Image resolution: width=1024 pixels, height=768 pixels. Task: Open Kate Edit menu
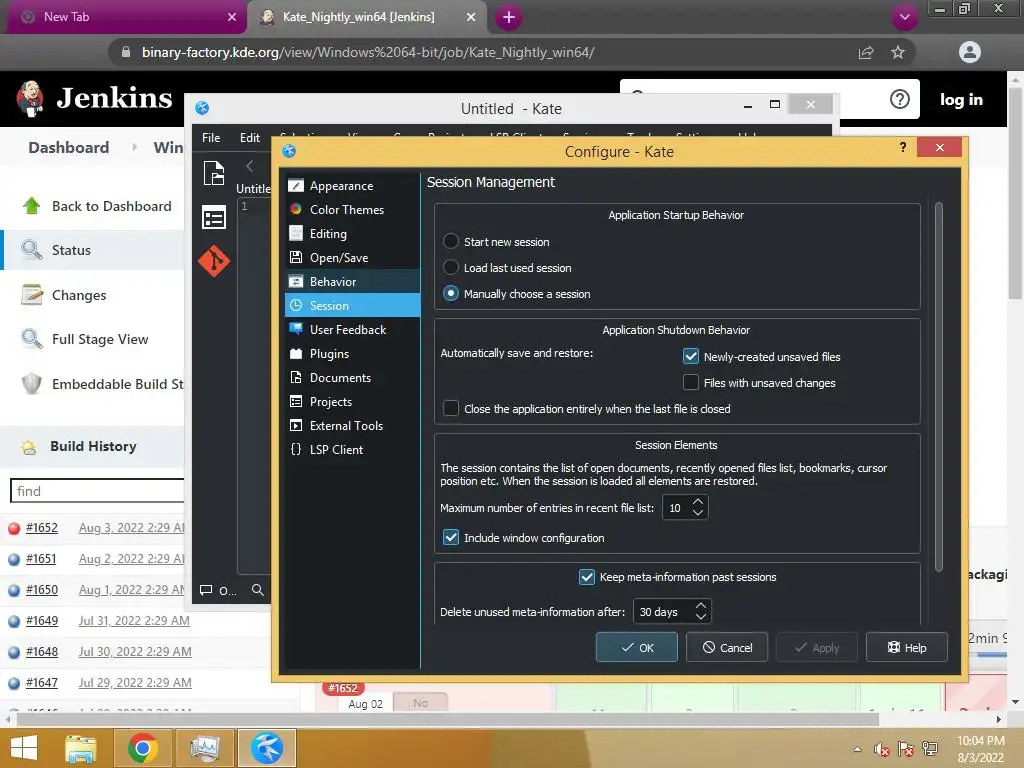(x=249, y=138)
